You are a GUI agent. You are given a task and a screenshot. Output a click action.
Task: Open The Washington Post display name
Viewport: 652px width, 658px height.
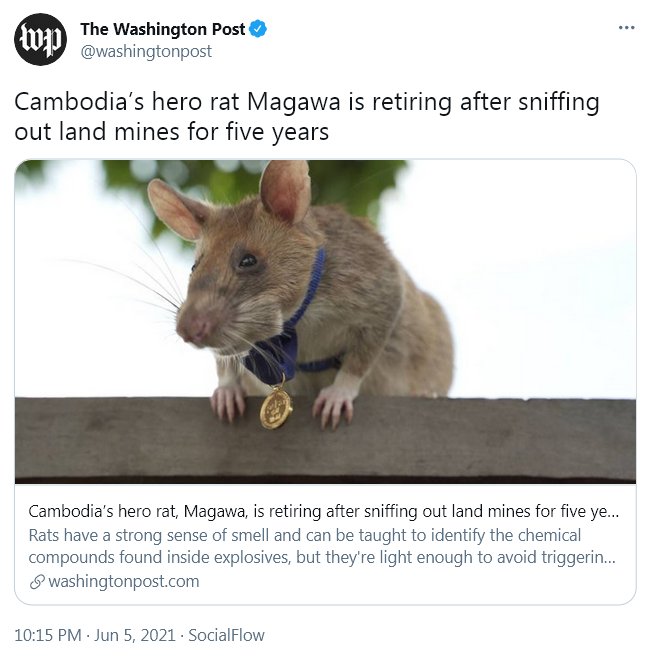pyautogui.click(x=163, y=29)
